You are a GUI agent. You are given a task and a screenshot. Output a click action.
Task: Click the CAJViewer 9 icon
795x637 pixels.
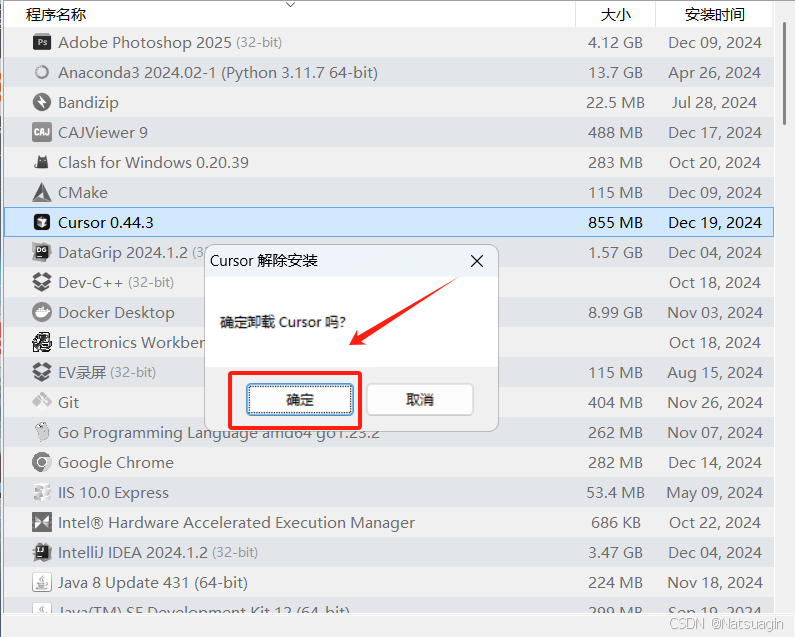click(x=42, y=132)
